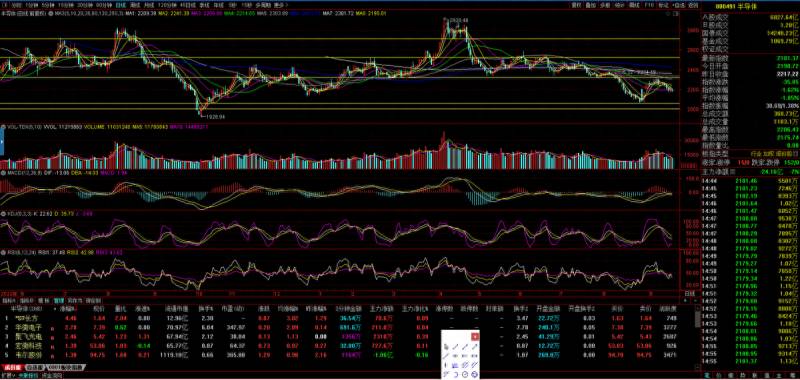Image resolution: width=800 pixels, height=380 pixels.
Task: Expand the 更多 periods list
Action: click(x=281, y=6)
